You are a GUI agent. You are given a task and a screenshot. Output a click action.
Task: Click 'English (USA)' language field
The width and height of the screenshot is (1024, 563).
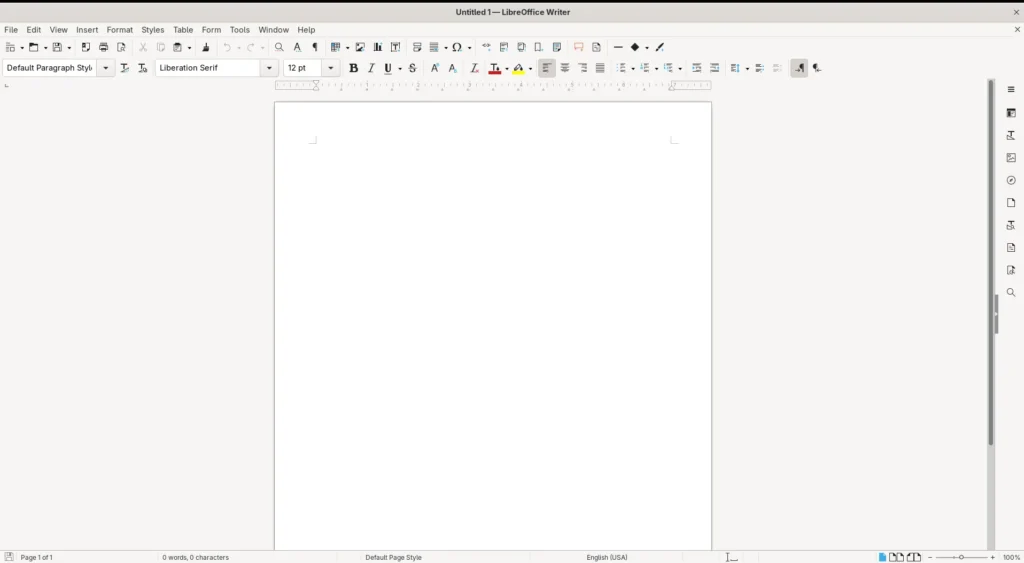point(607,557)
